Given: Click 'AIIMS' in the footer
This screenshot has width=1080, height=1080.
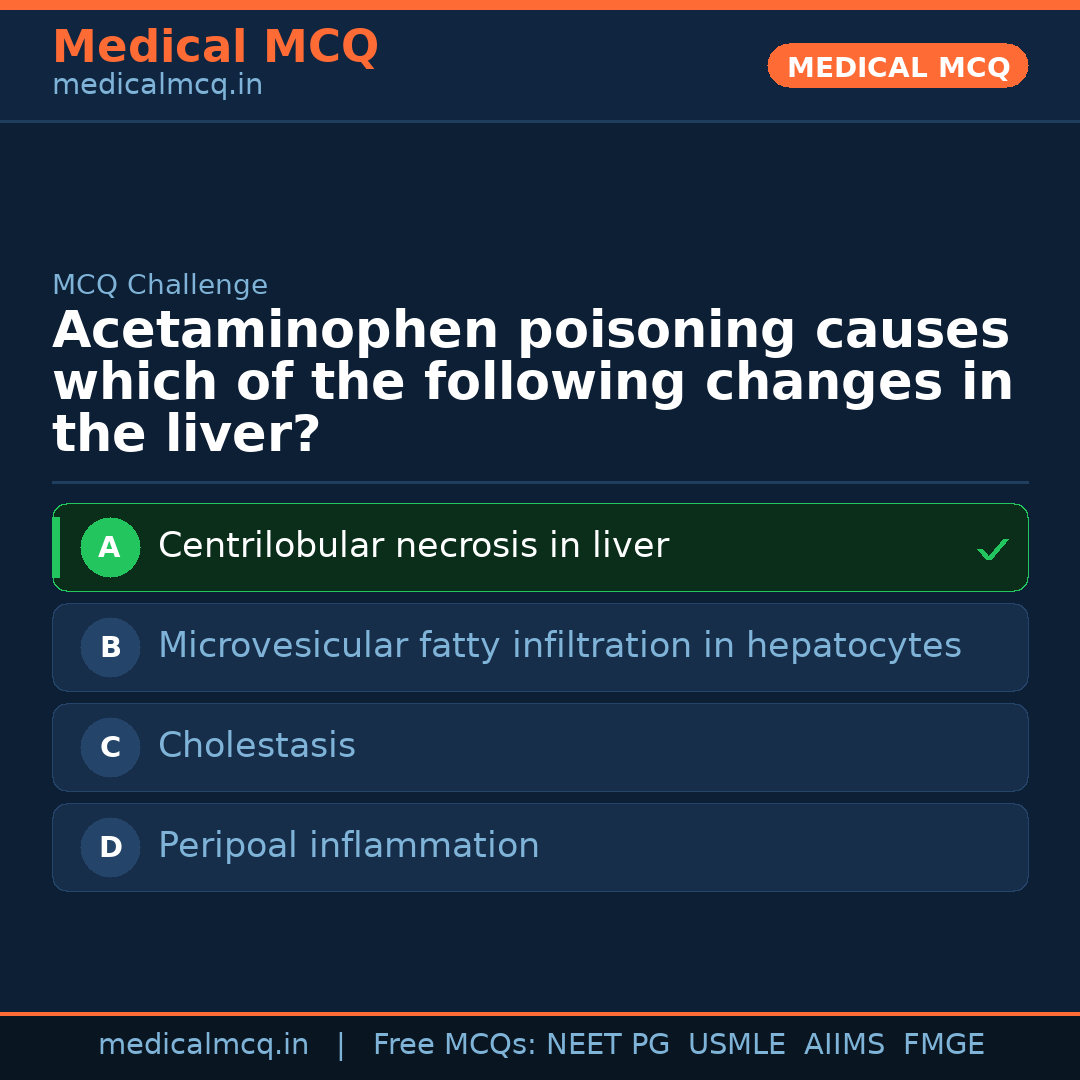Looking at the screenshot, I should tap(844, 1045).
